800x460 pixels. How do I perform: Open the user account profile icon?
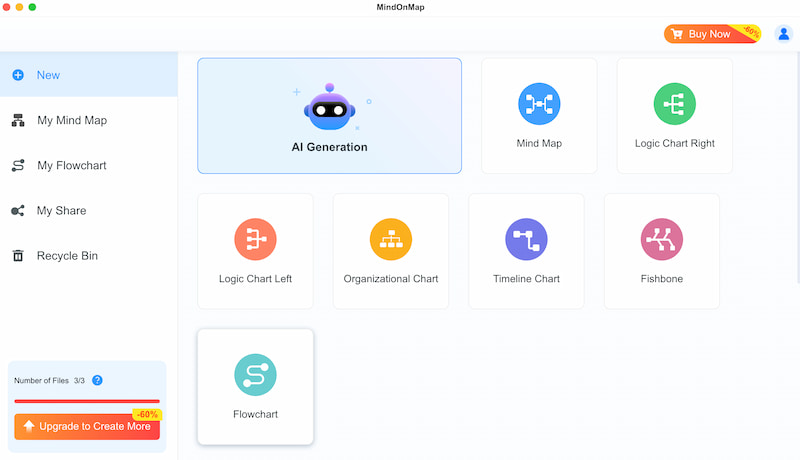tap(783, 34)
